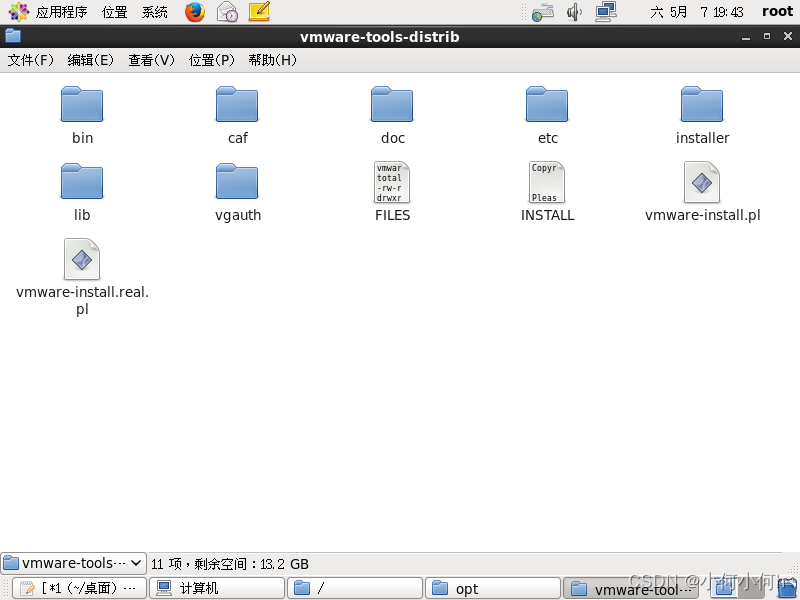The height and width of the screenshot is (600, 800).
Task: Open the mail client launcher in panel
Action: [227, 12]
